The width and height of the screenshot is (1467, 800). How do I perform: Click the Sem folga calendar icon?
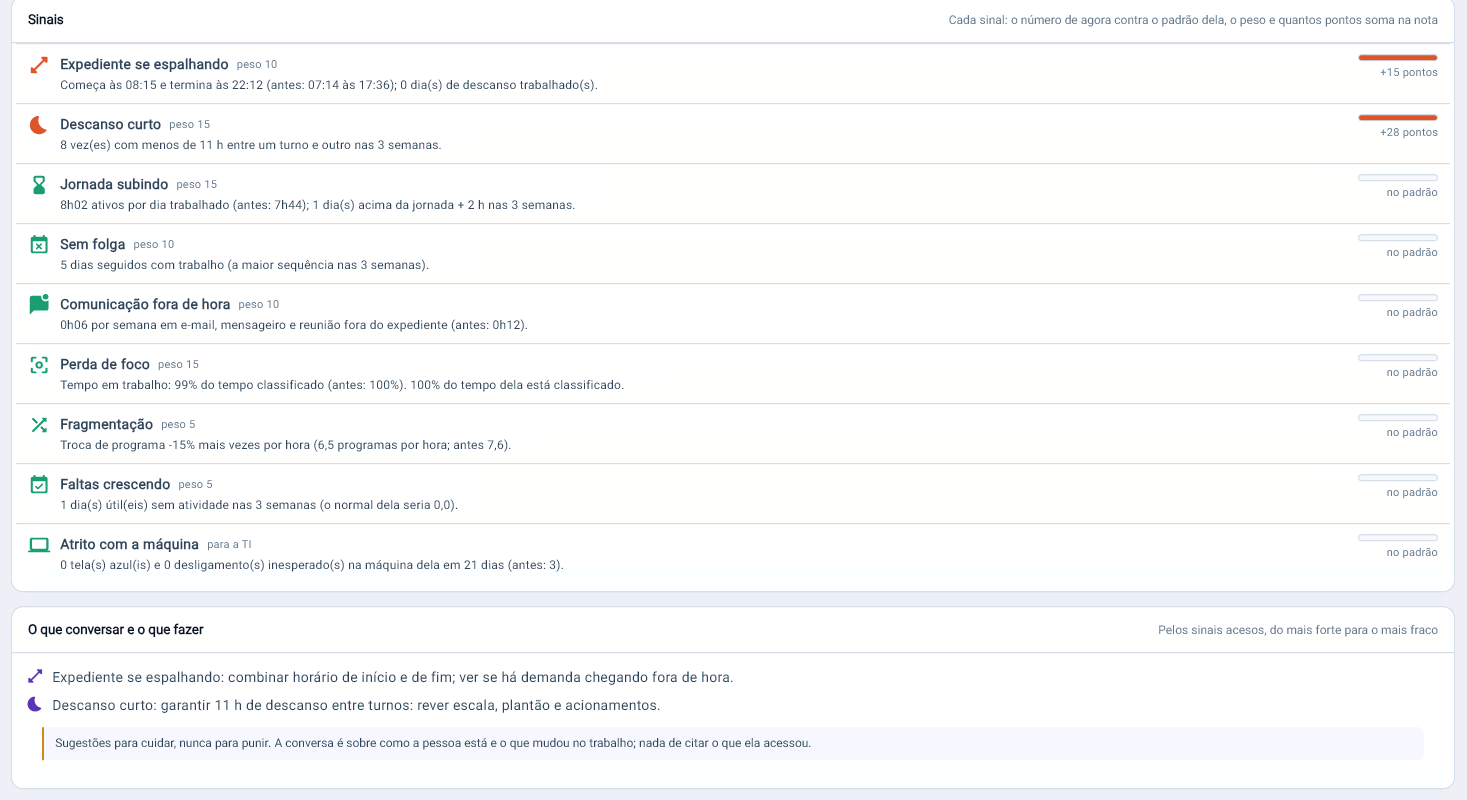pos(39,245)
